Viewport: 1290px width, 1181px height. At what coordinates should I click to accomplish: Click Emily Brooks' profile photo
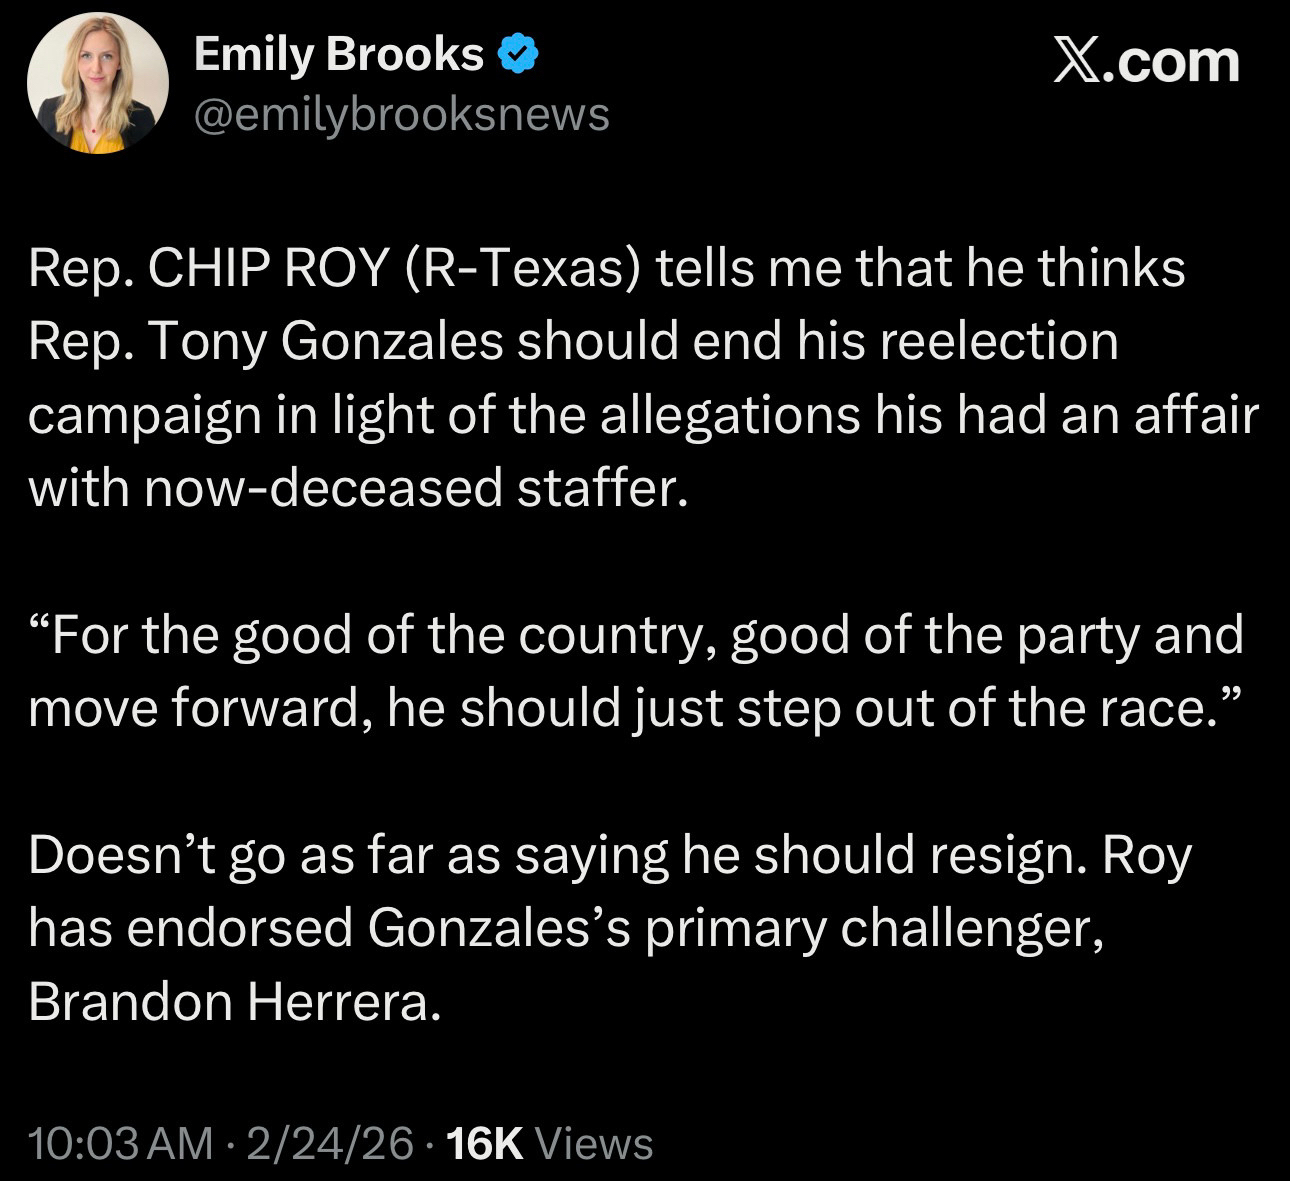97,83
